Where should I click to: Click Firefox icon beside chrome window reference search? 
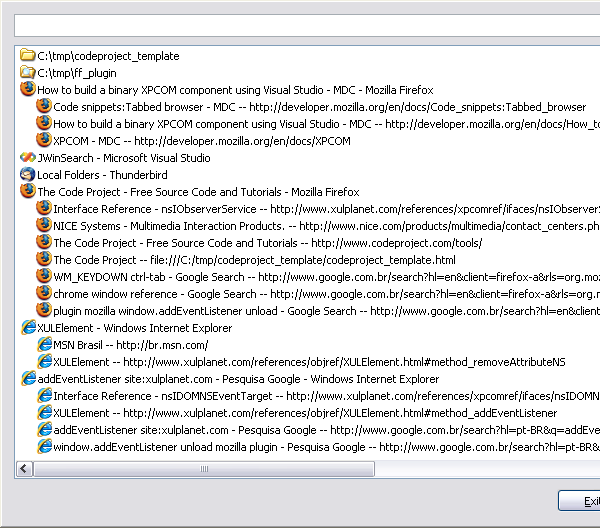coord(44,293)
